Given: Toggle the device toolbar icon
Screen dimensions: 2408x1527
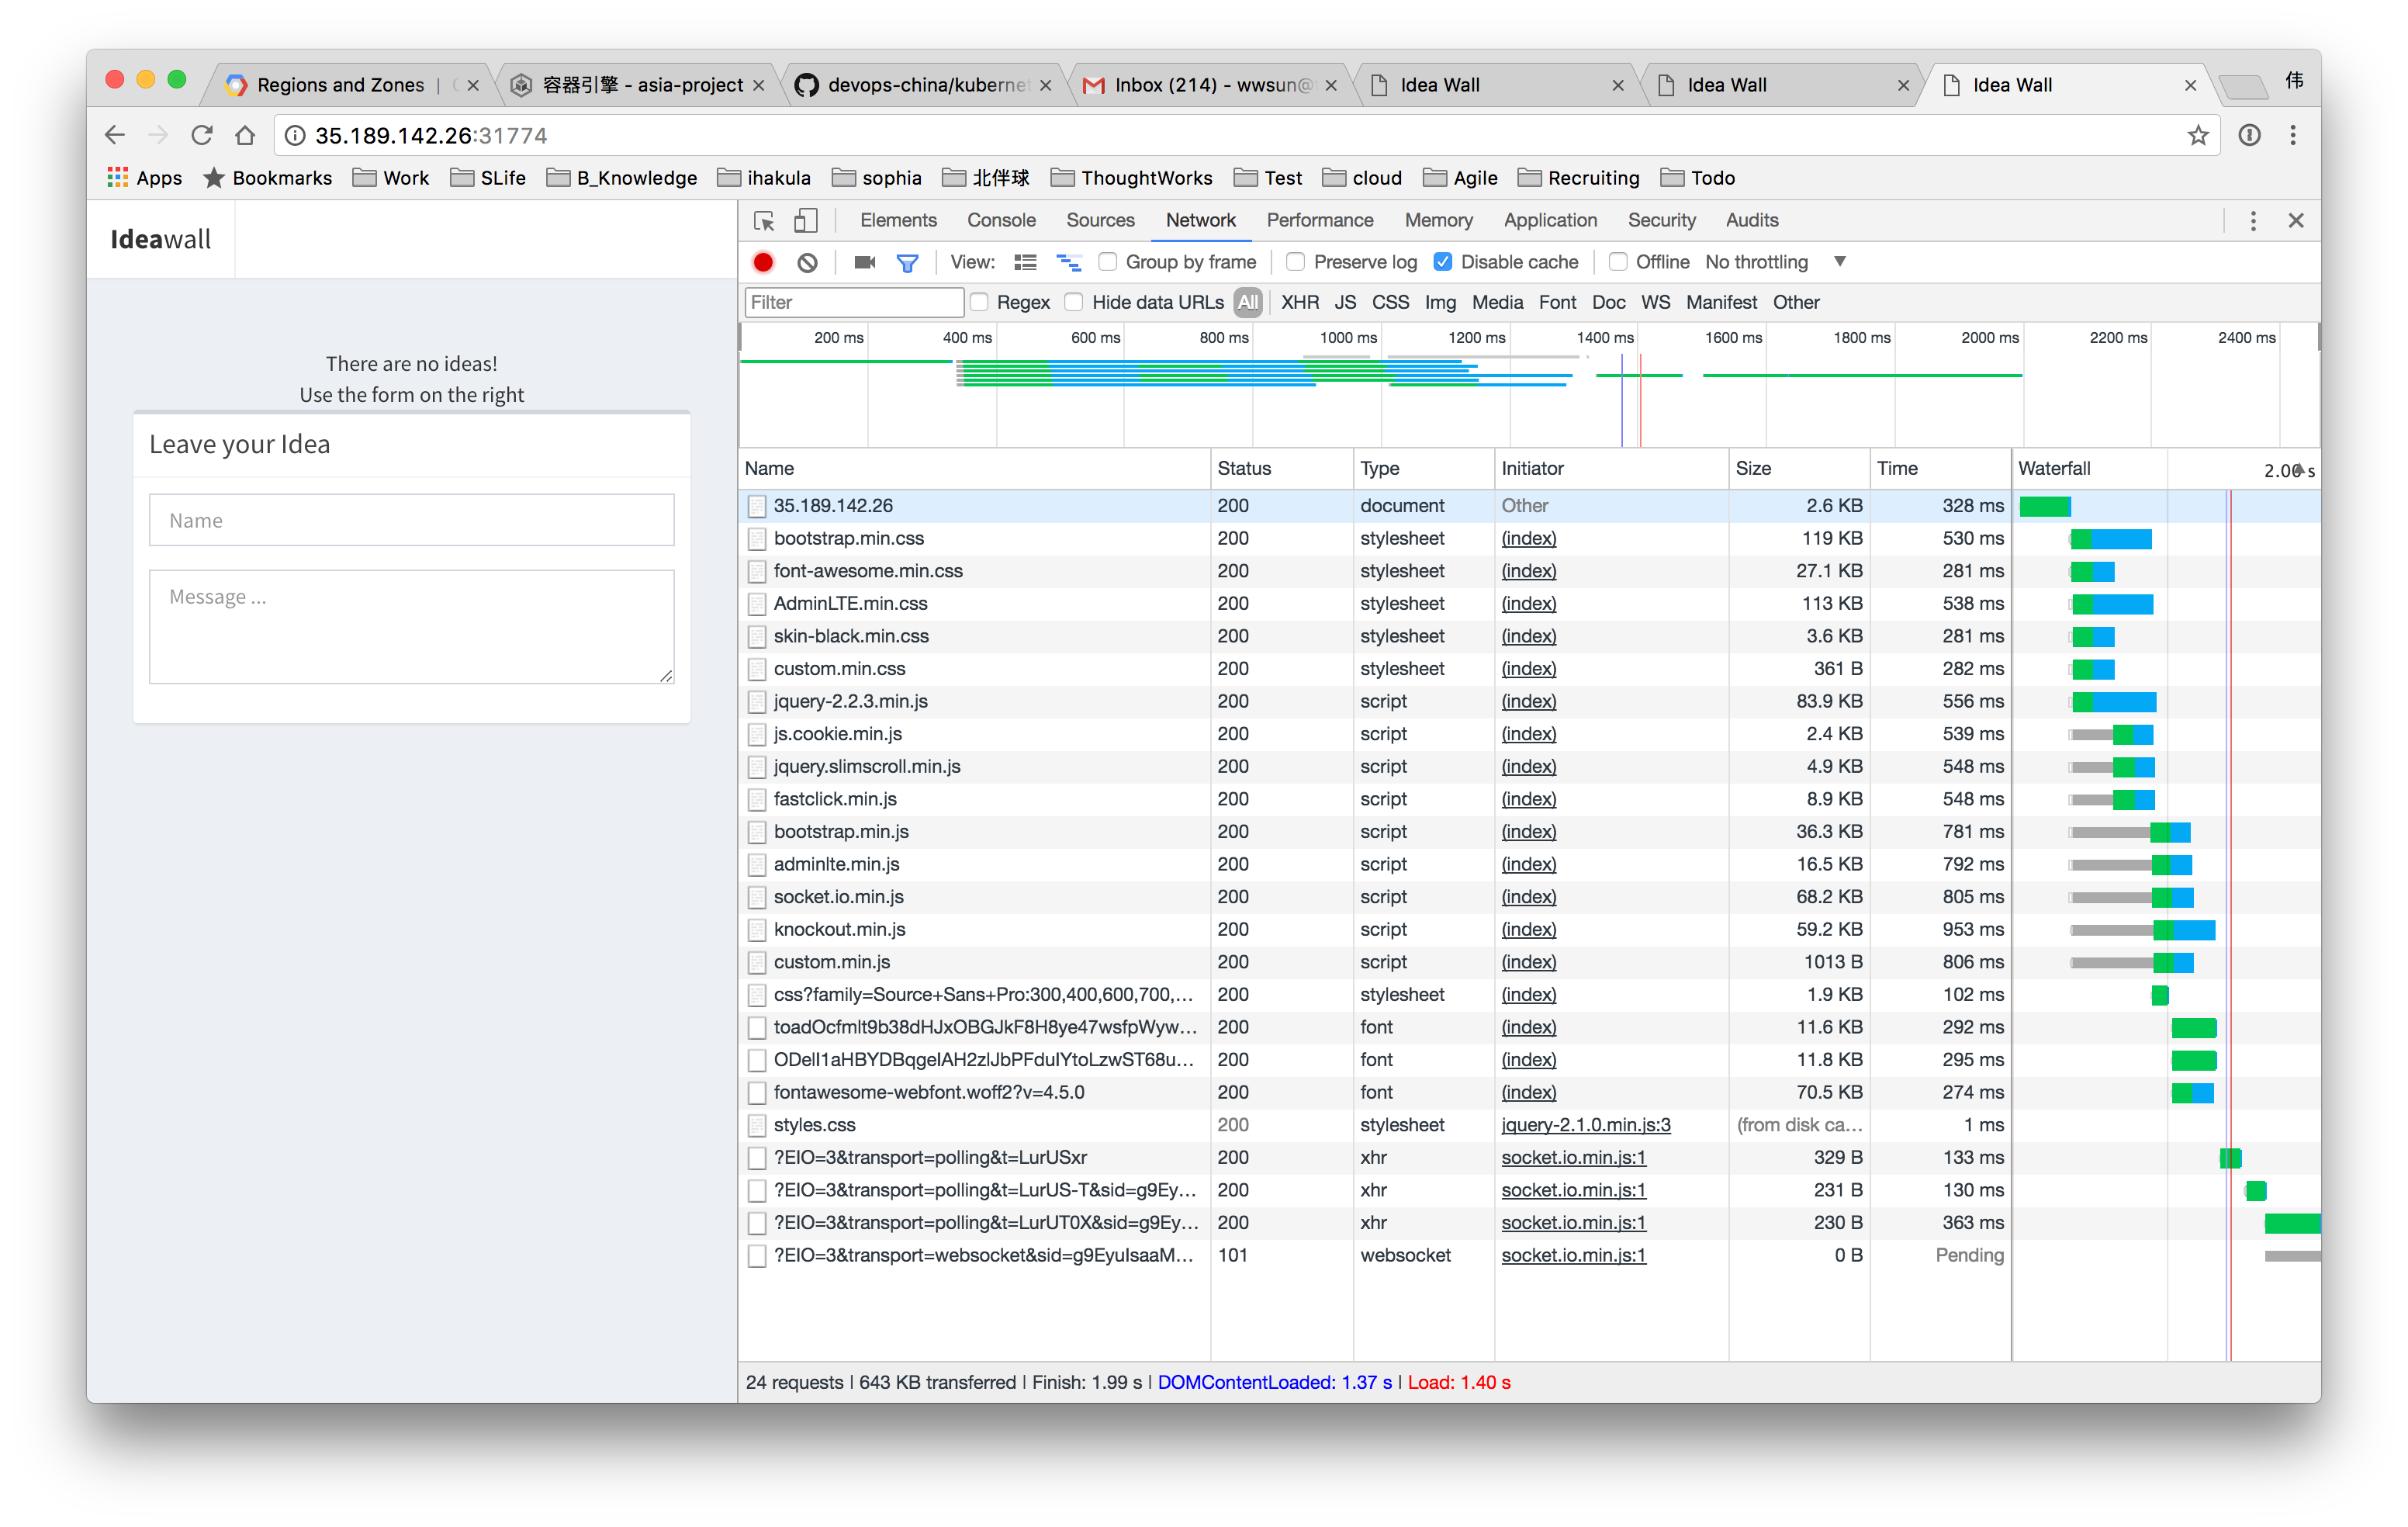Looking at the screenshot, I should click(805, 221).
